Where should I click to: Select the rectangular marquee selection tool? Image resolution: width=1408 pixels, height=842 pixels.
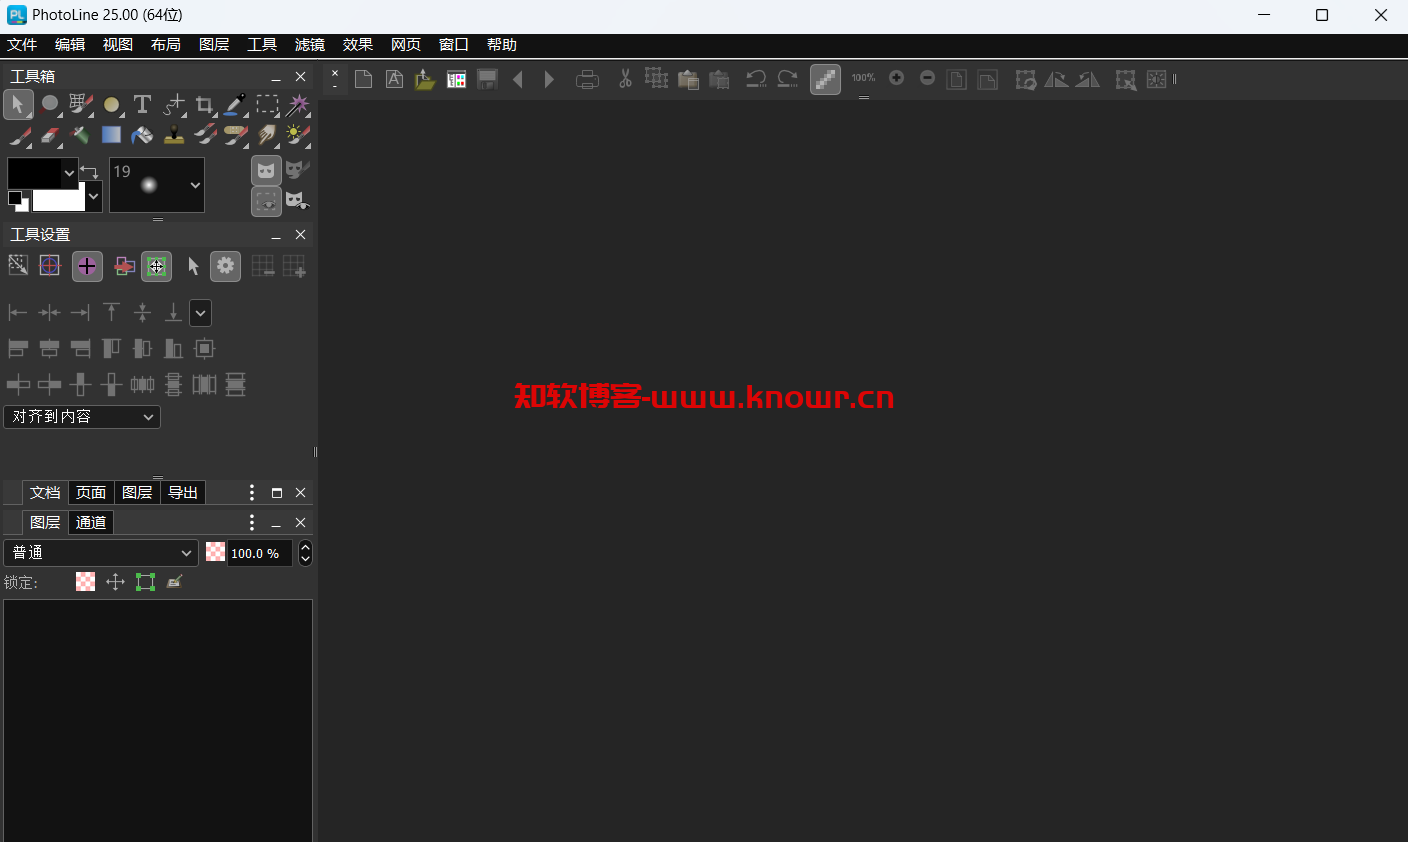[x=267, y=104]
